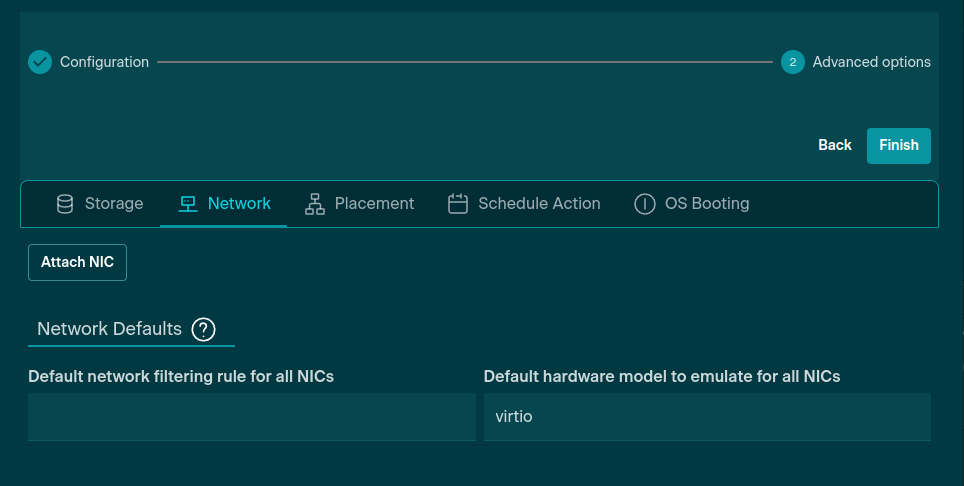Viewport: 964px width, 486px height.
Task: Open the Network Defaults help icon
Action: (x=203, y=329)
